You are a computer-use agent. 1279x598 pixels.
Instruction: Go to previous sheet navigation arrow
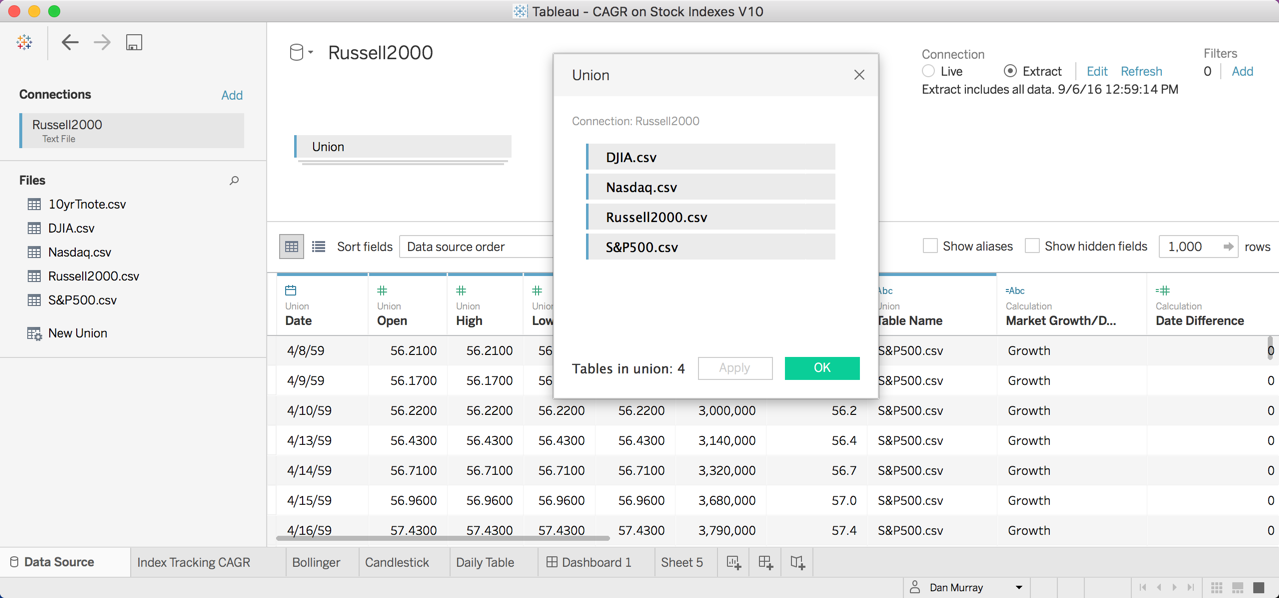1159,588
